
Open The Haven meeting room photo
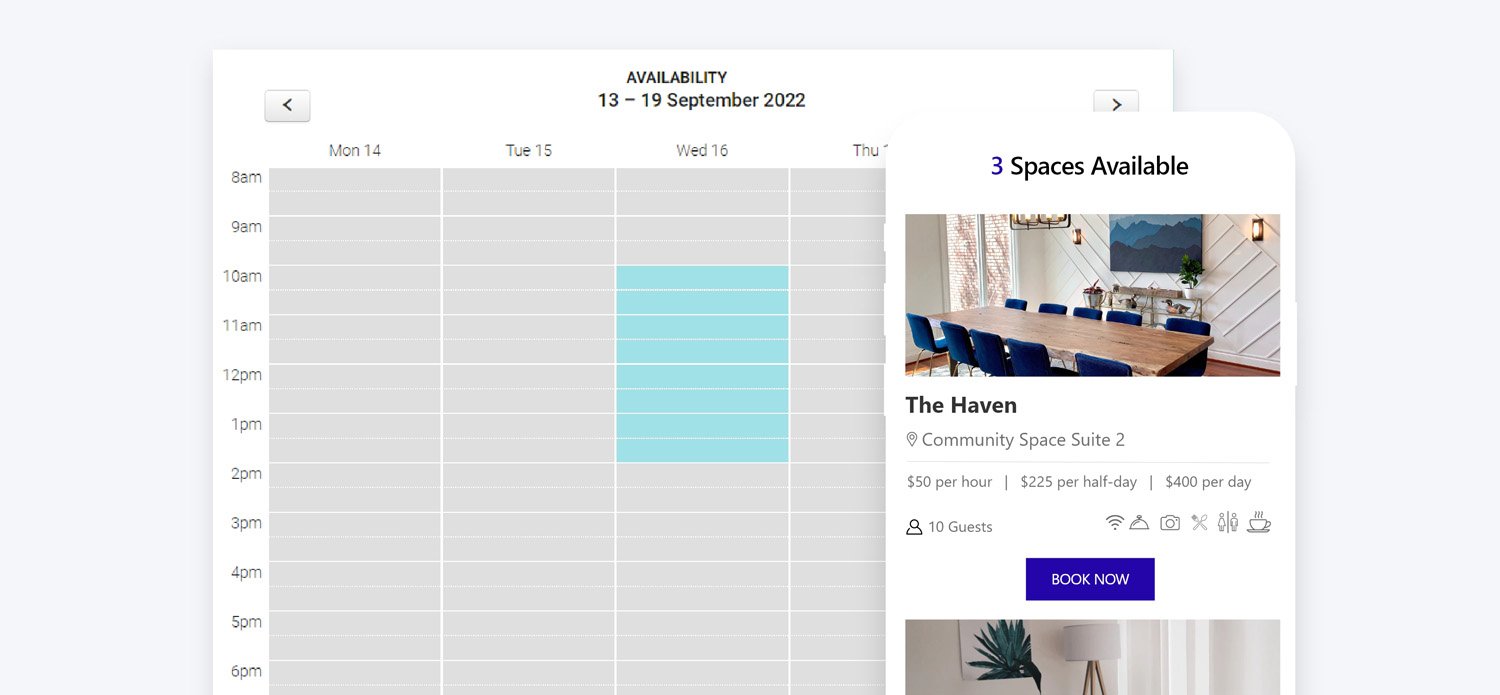1092,295
